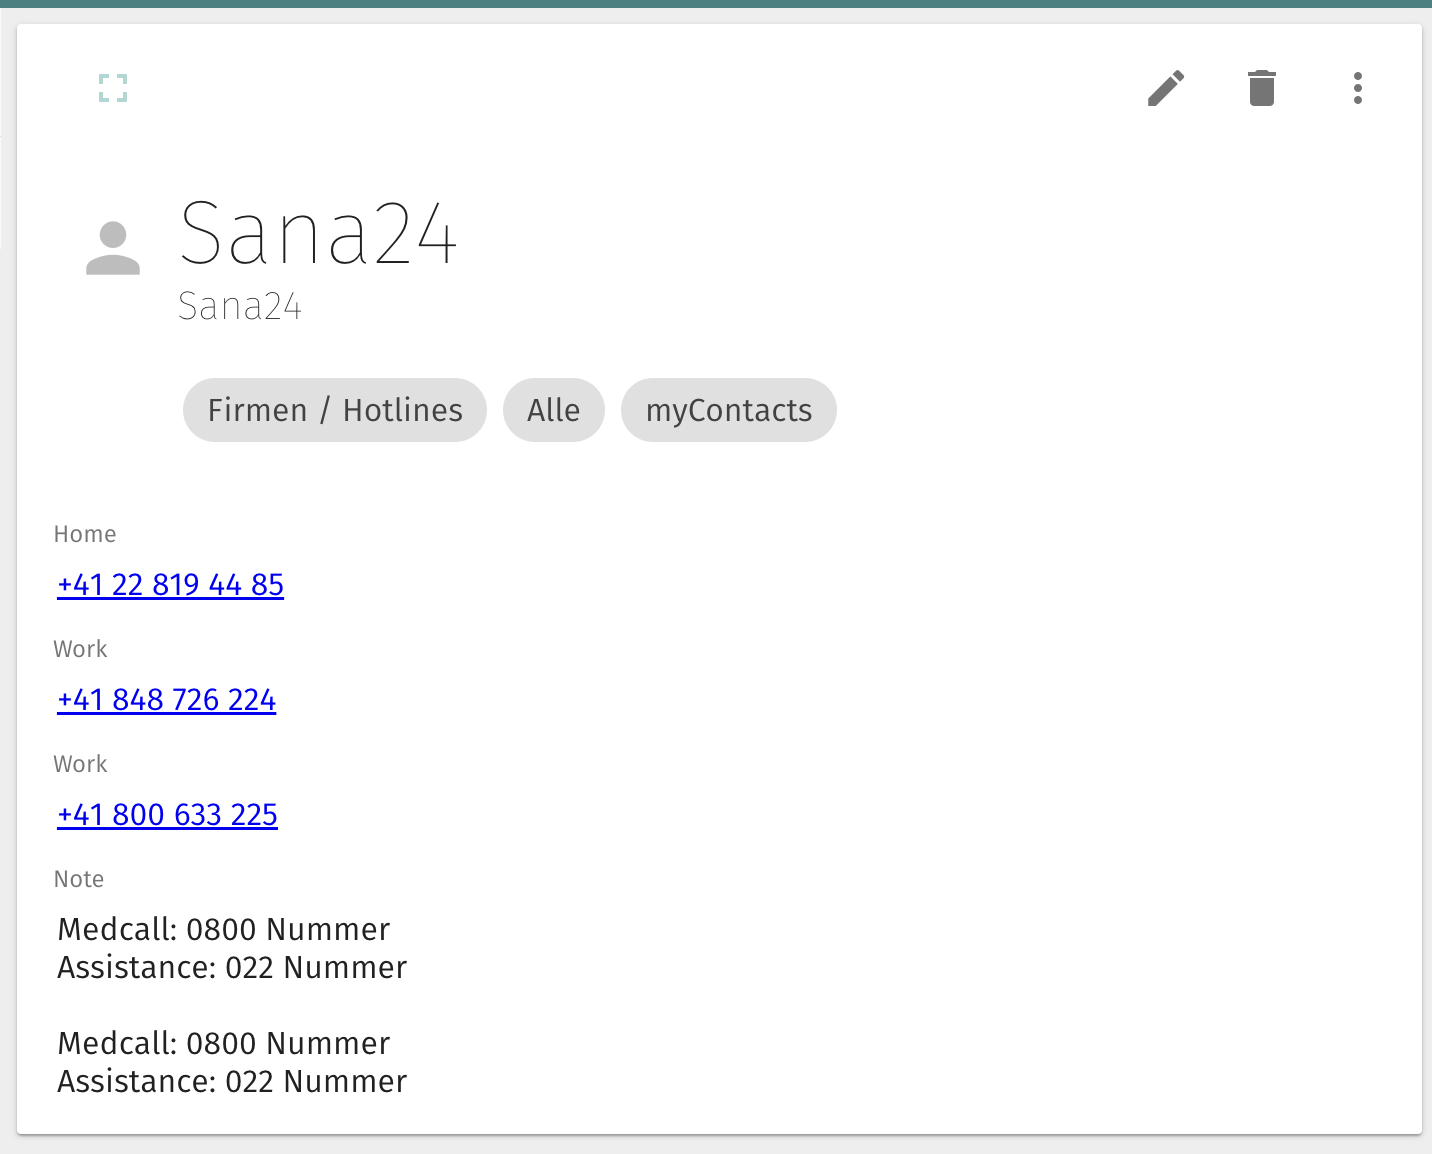This screenshot has width=1432, height=1154.
Task: Click the large Sana24 contact name heading
Action: pos(318,234)
